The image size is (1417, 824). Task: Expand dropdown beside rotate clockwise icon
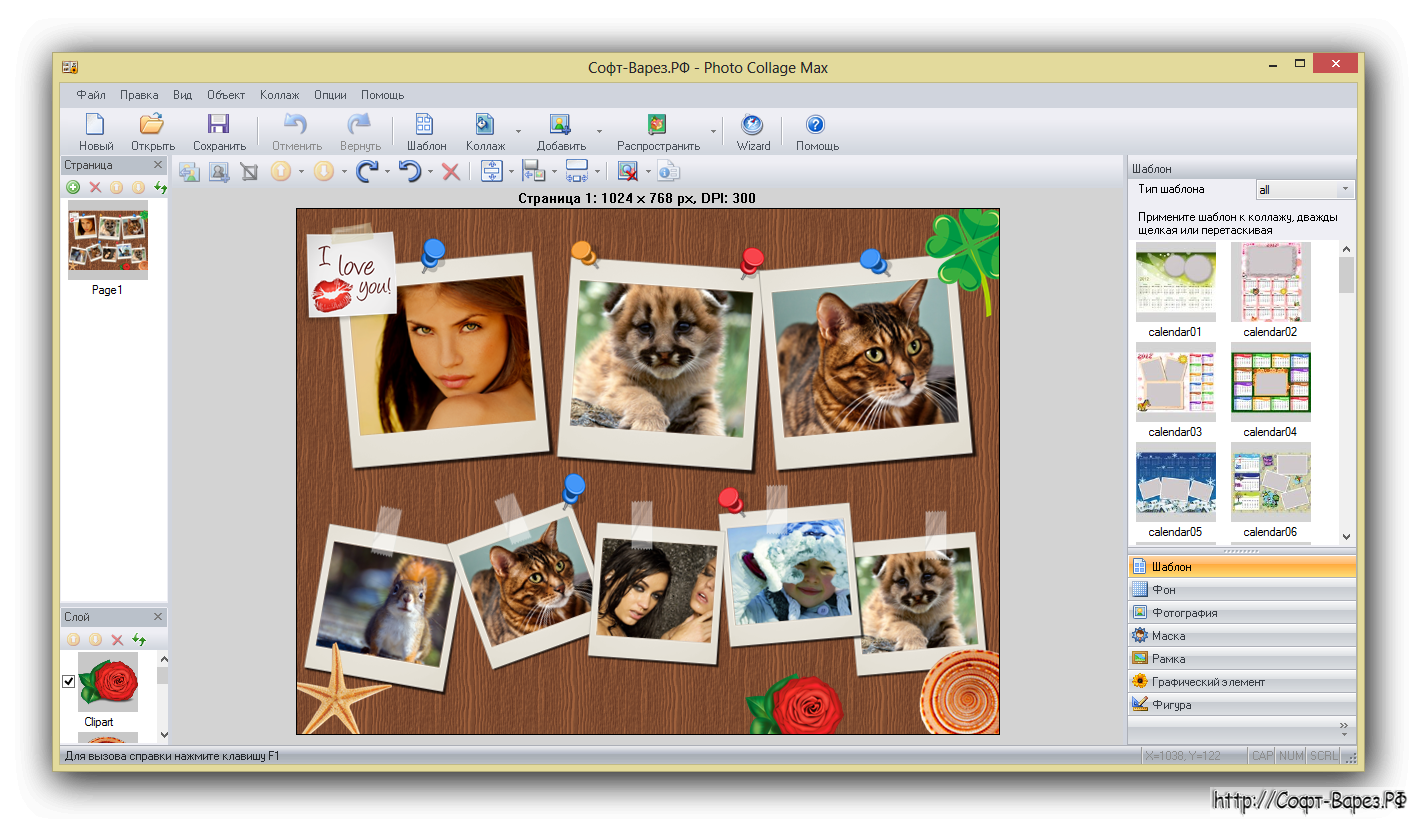coord(387,172)
